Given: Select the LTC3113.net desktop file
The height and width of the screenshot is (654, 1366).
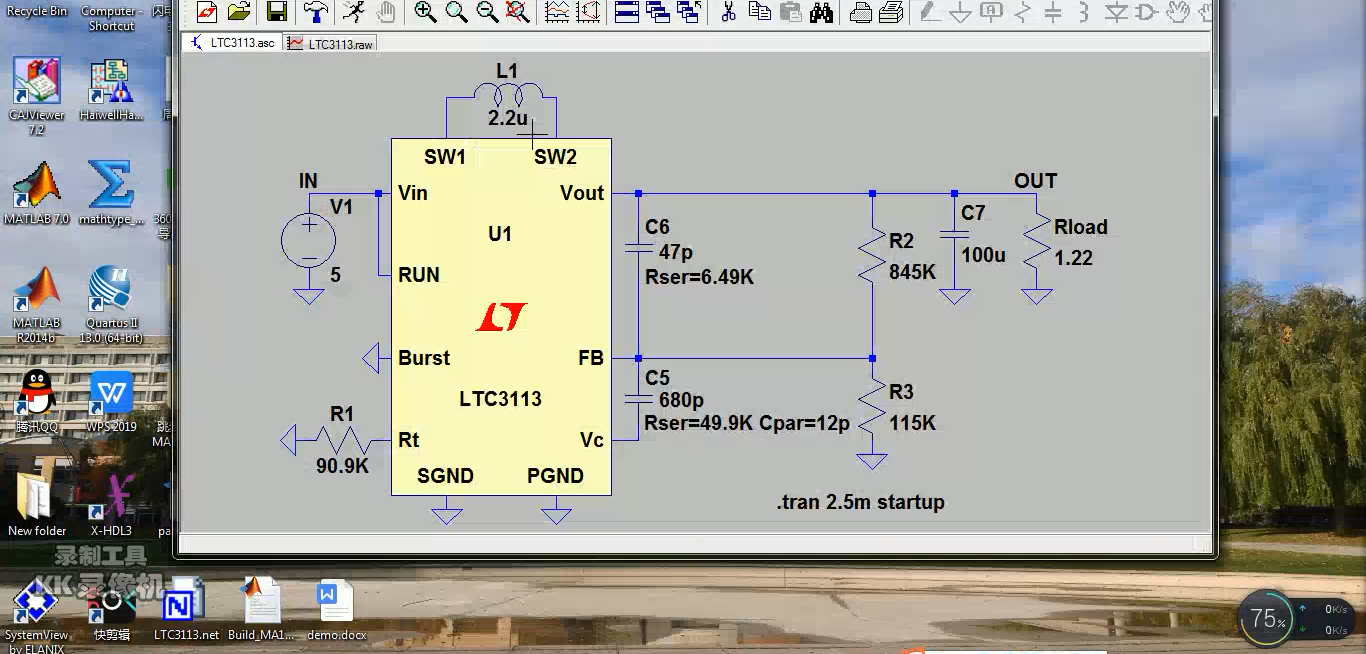Looking at the screenshot, I should [186, 609].
